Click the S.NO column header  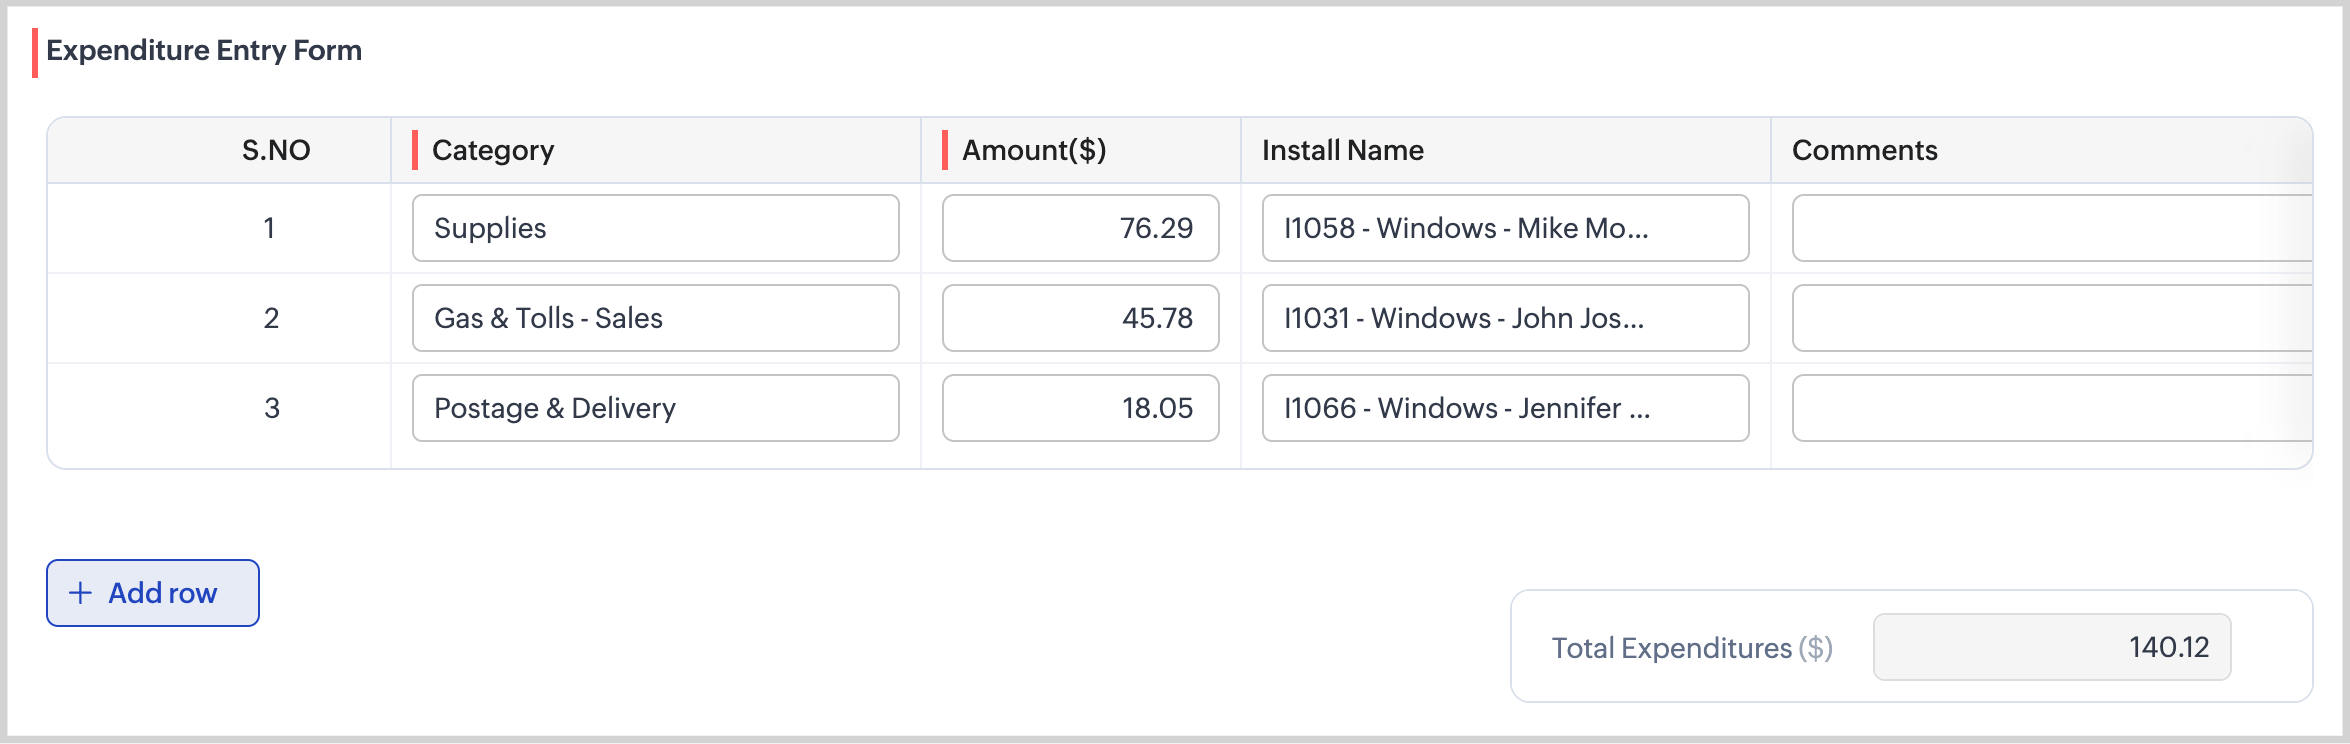coord(276,150)
